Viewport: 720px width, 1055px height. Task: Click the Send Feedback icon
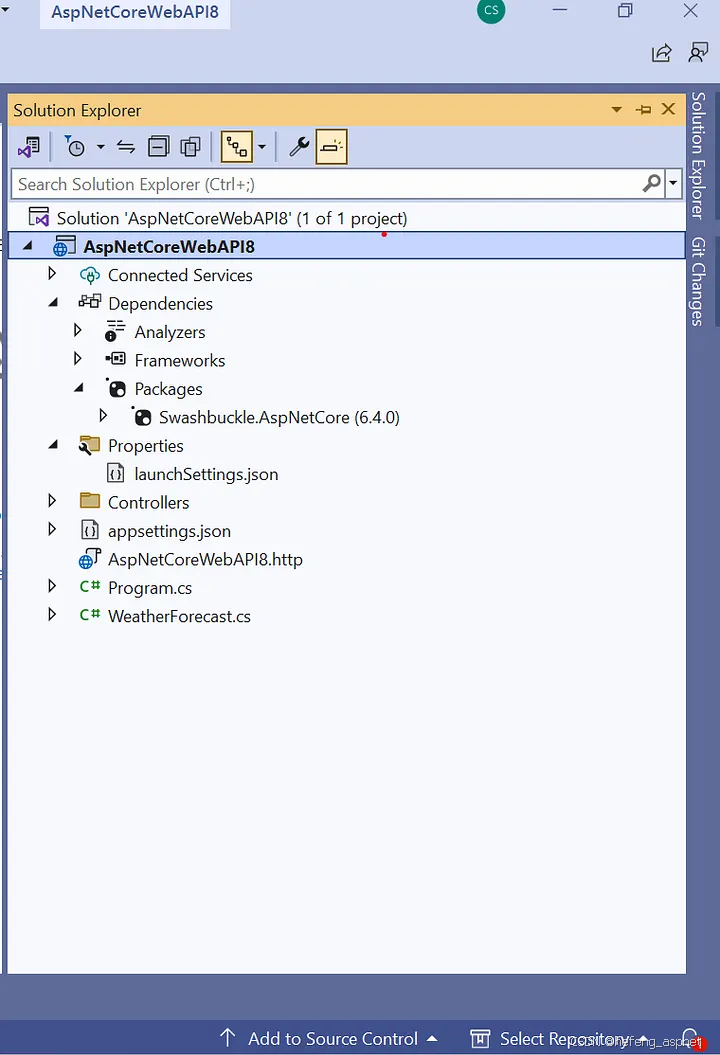coord(698,52)
